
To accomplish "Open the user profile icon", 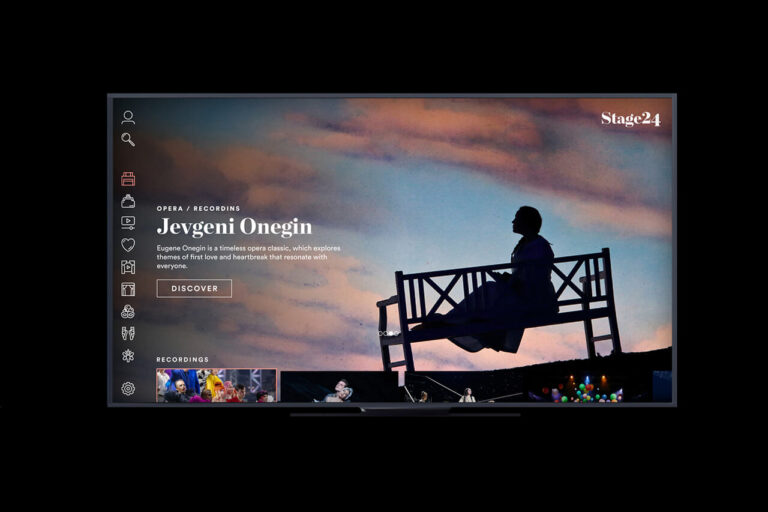I will point(128,117).
